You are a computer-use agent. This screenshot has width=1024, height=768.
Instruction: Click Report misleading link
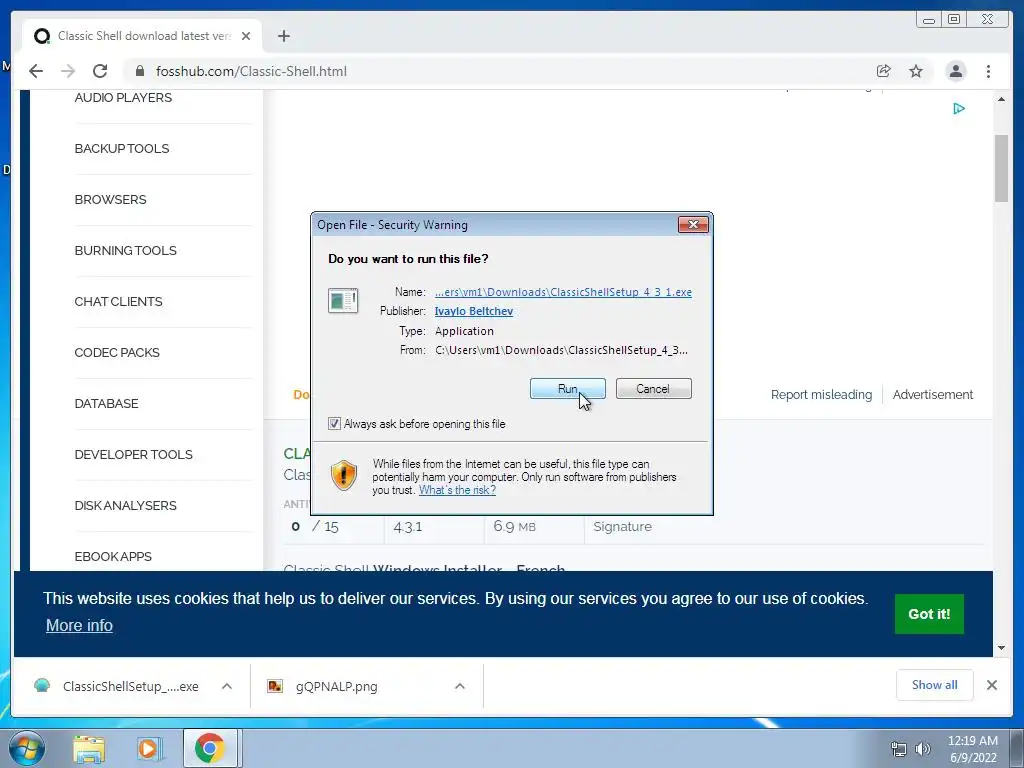click(x=821, y=394)
